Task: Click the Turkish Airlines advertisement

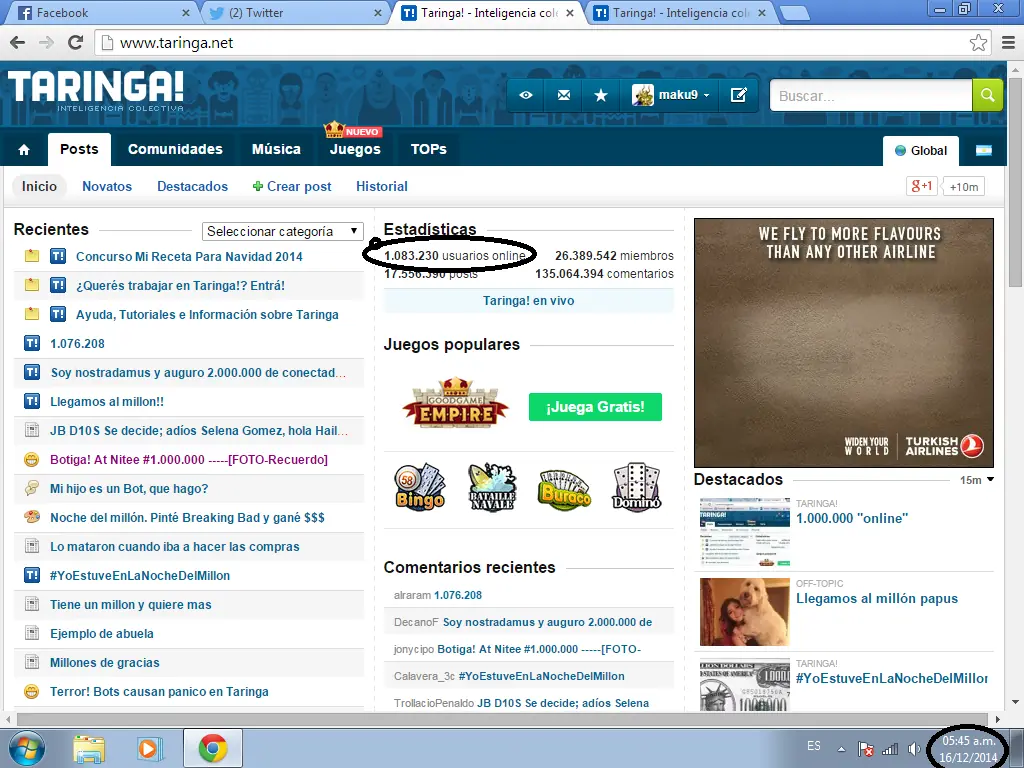Action: [844, 343]
